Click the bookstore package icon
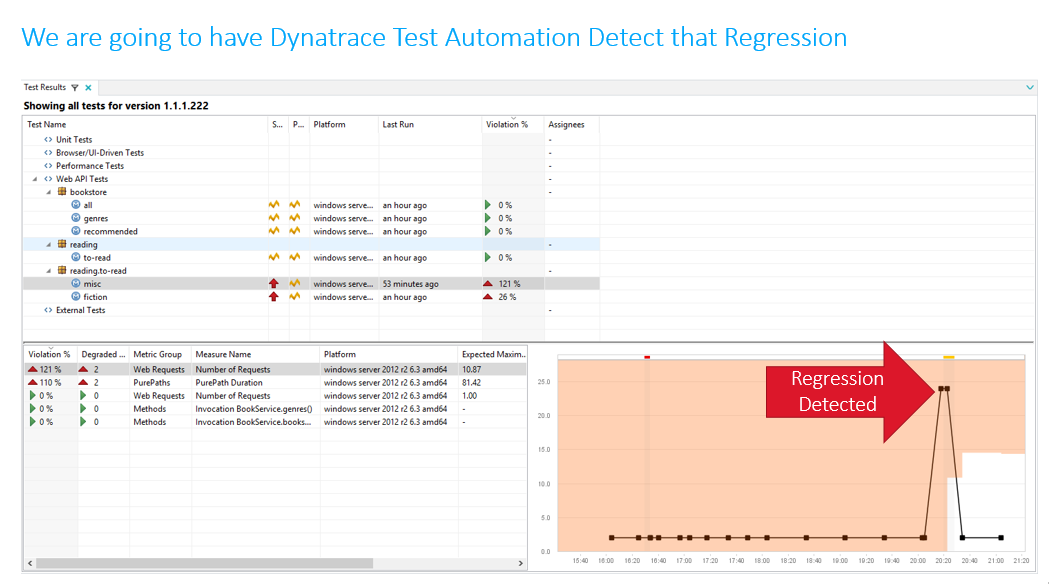Image resolution: width=1049 pixels, height=584 pixels. [x=62, y=192]
